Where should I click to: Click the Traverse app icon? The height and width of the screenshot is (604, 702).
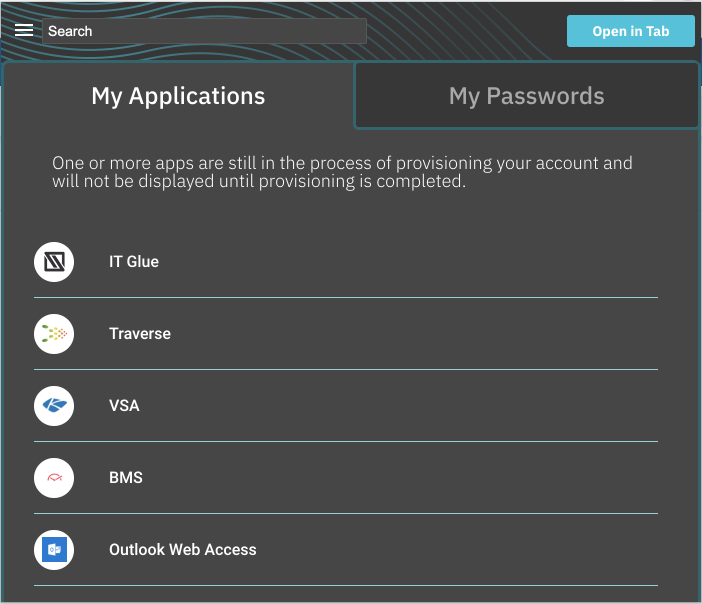coord(54,334)
